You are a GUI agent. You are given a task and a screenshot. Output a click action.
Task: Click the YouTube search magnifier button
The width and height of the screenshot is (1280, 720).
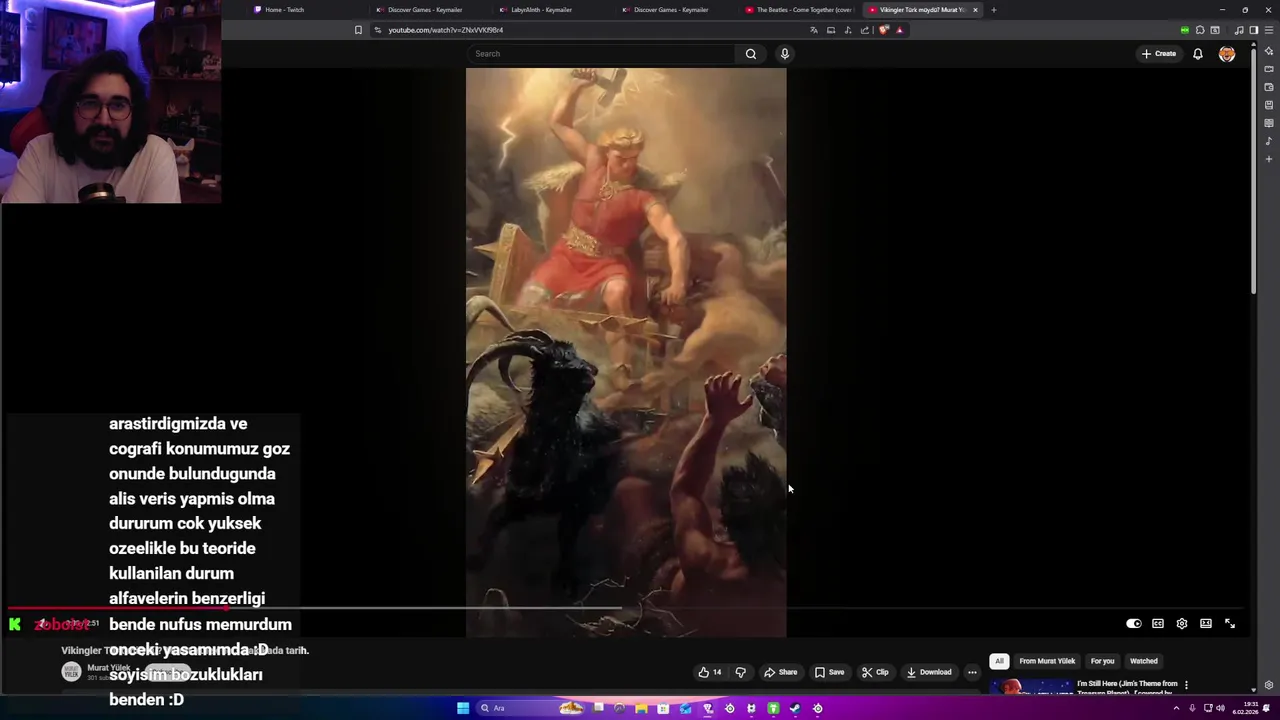pyautogui.click(x=751, y=54)
